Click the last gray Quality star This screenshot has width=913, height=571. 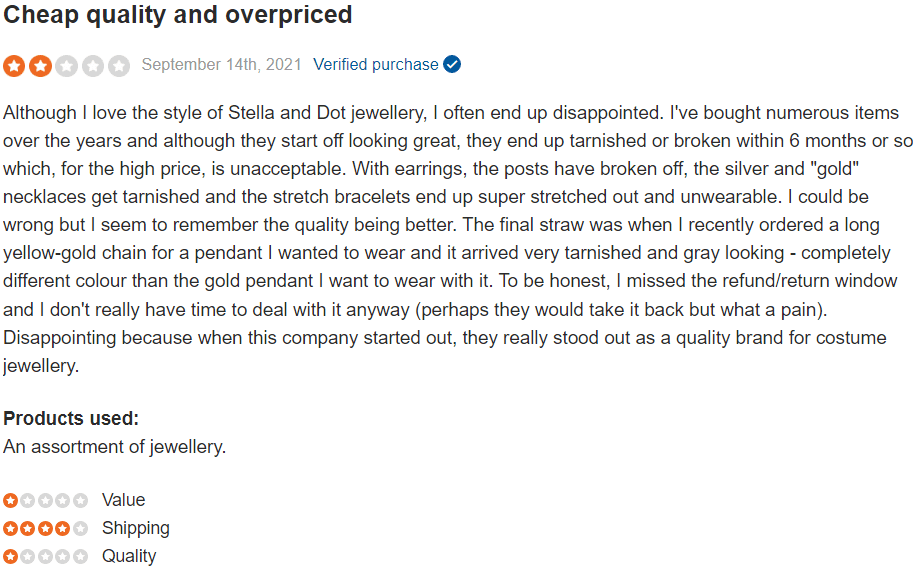pyautogui.click(x=80, y=556)
